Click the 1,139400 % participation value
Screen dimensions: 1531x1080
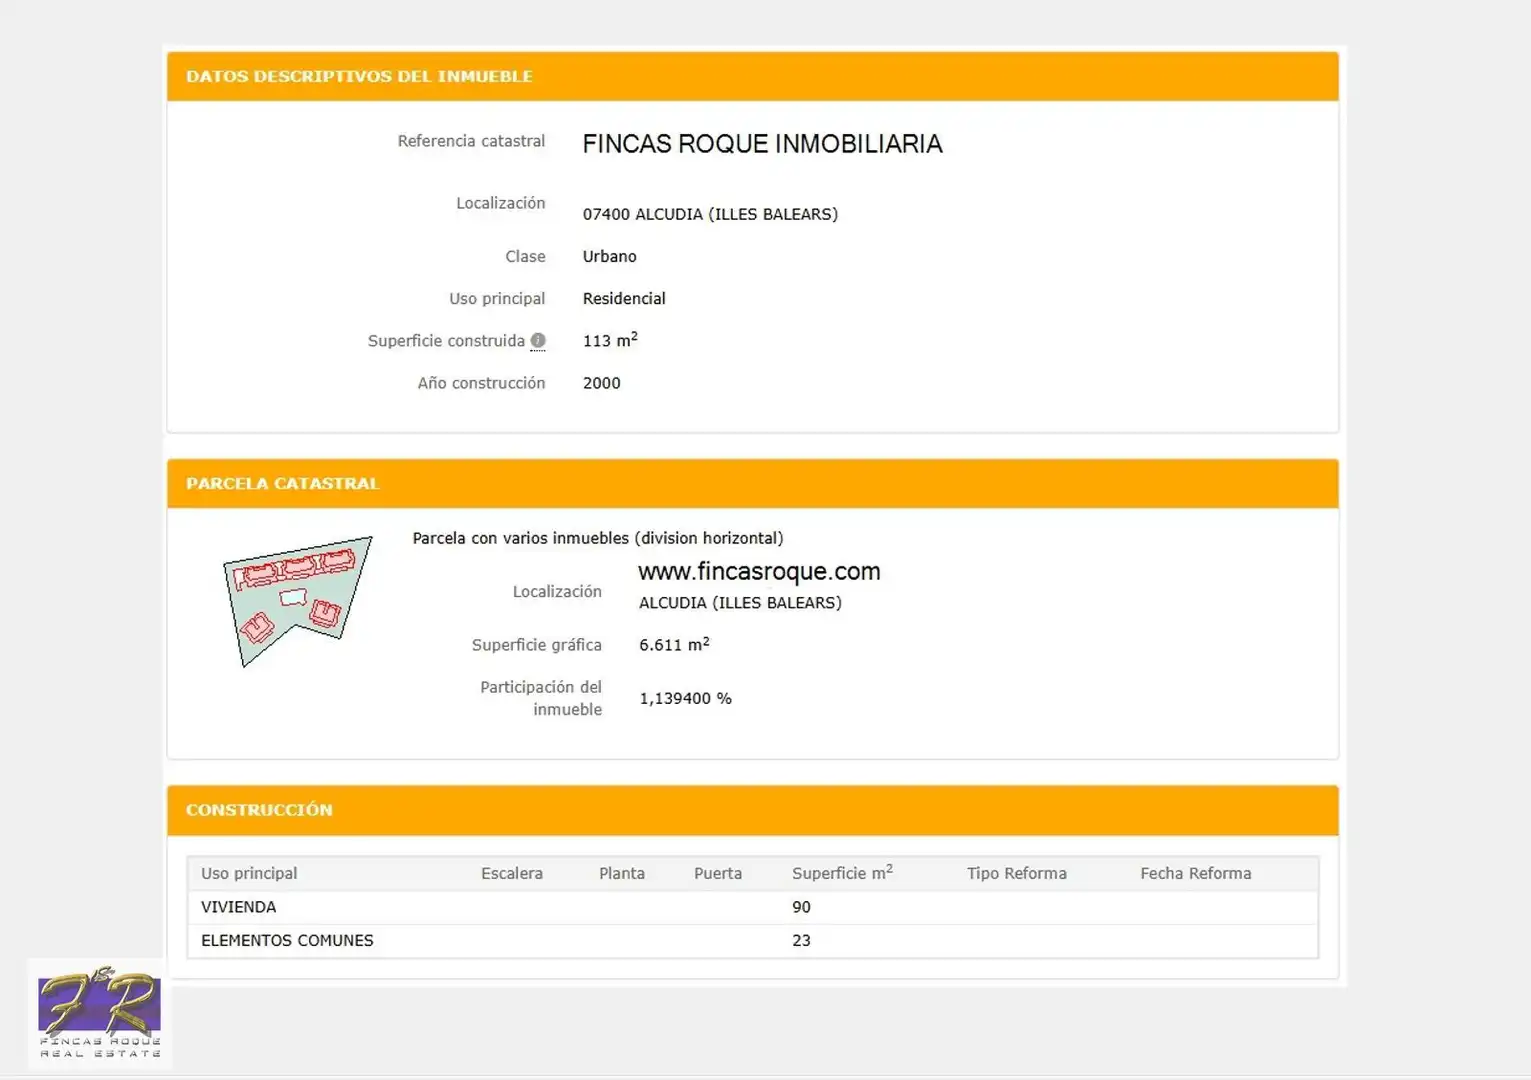[x=686, y=698]
